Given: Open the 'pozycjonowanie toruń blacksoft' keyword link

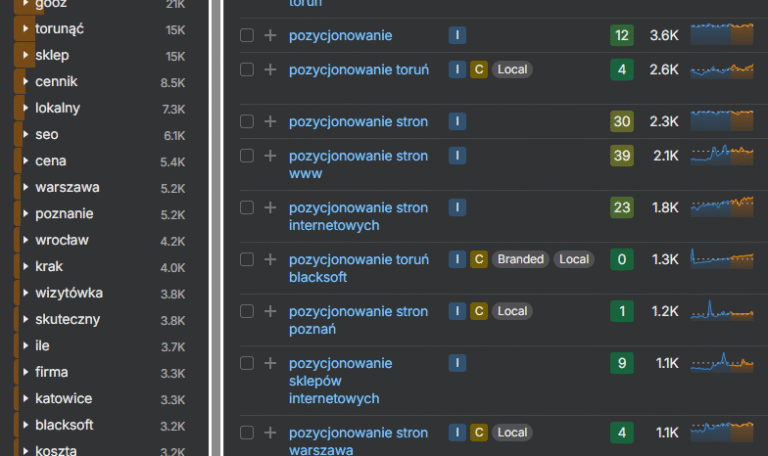Looking at the screenshot, I should pos(358,268).
